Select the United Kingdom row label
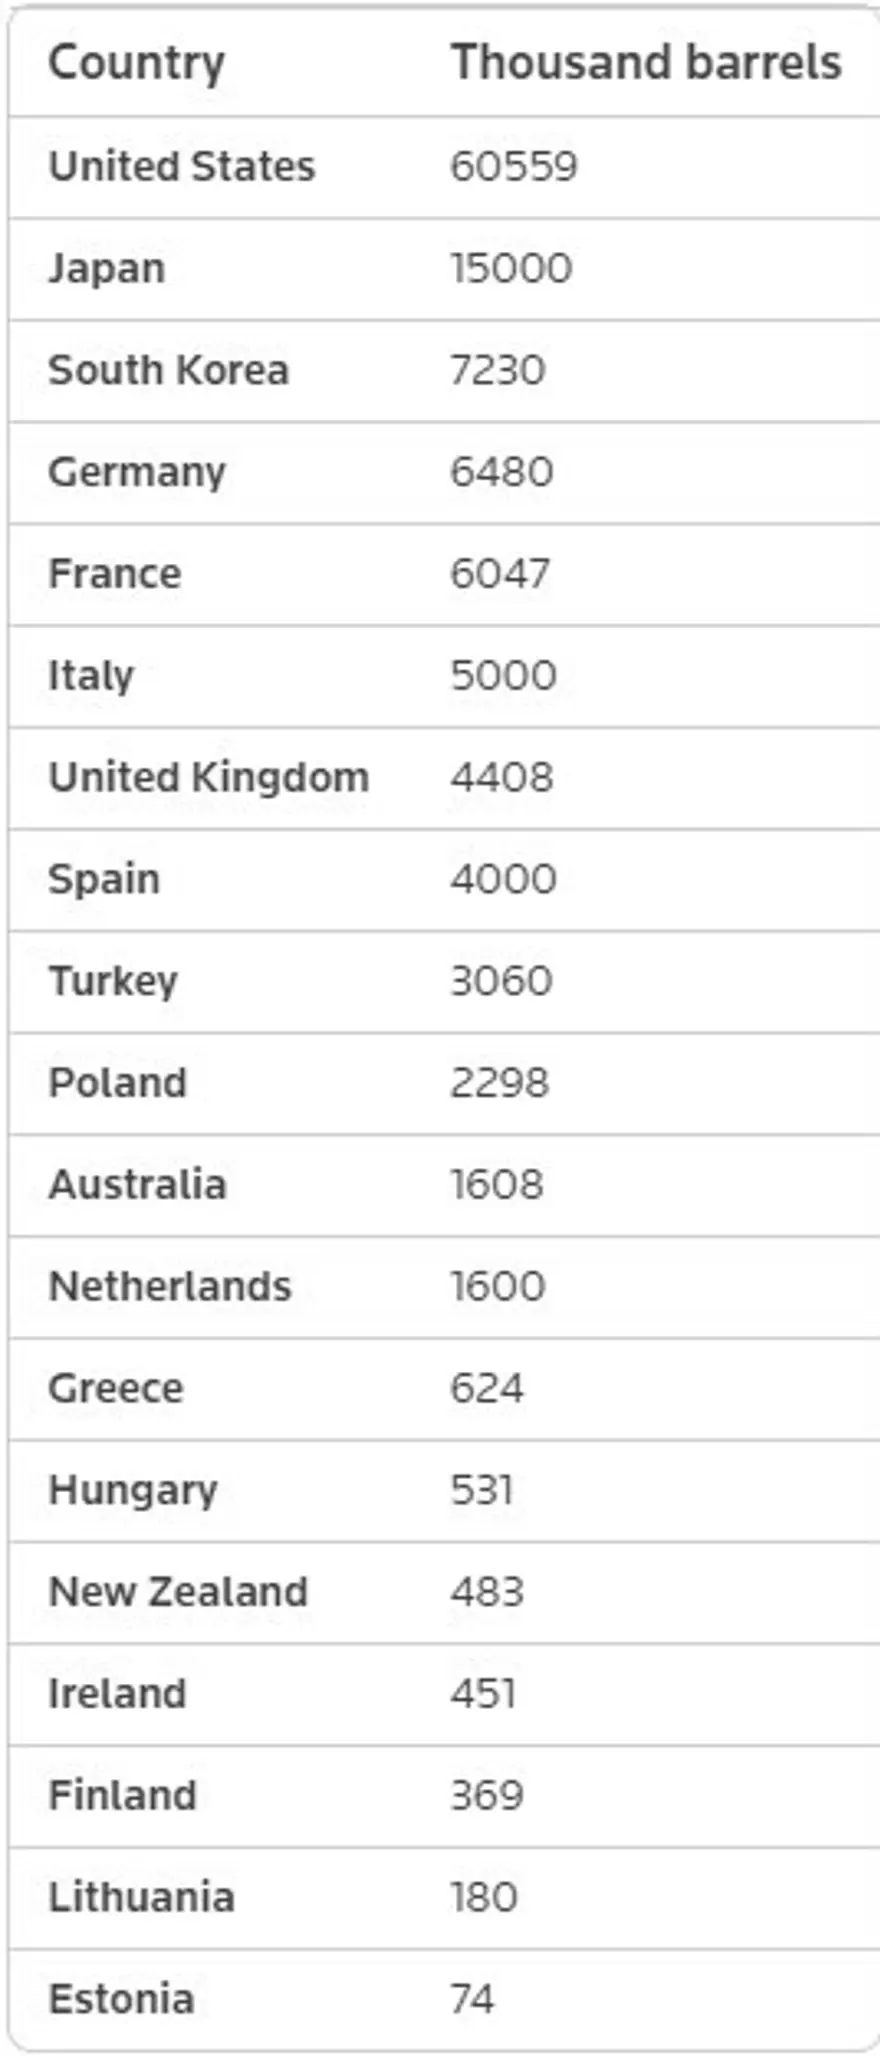This screenshot has height=2056, width=880. tap(209, 777)
